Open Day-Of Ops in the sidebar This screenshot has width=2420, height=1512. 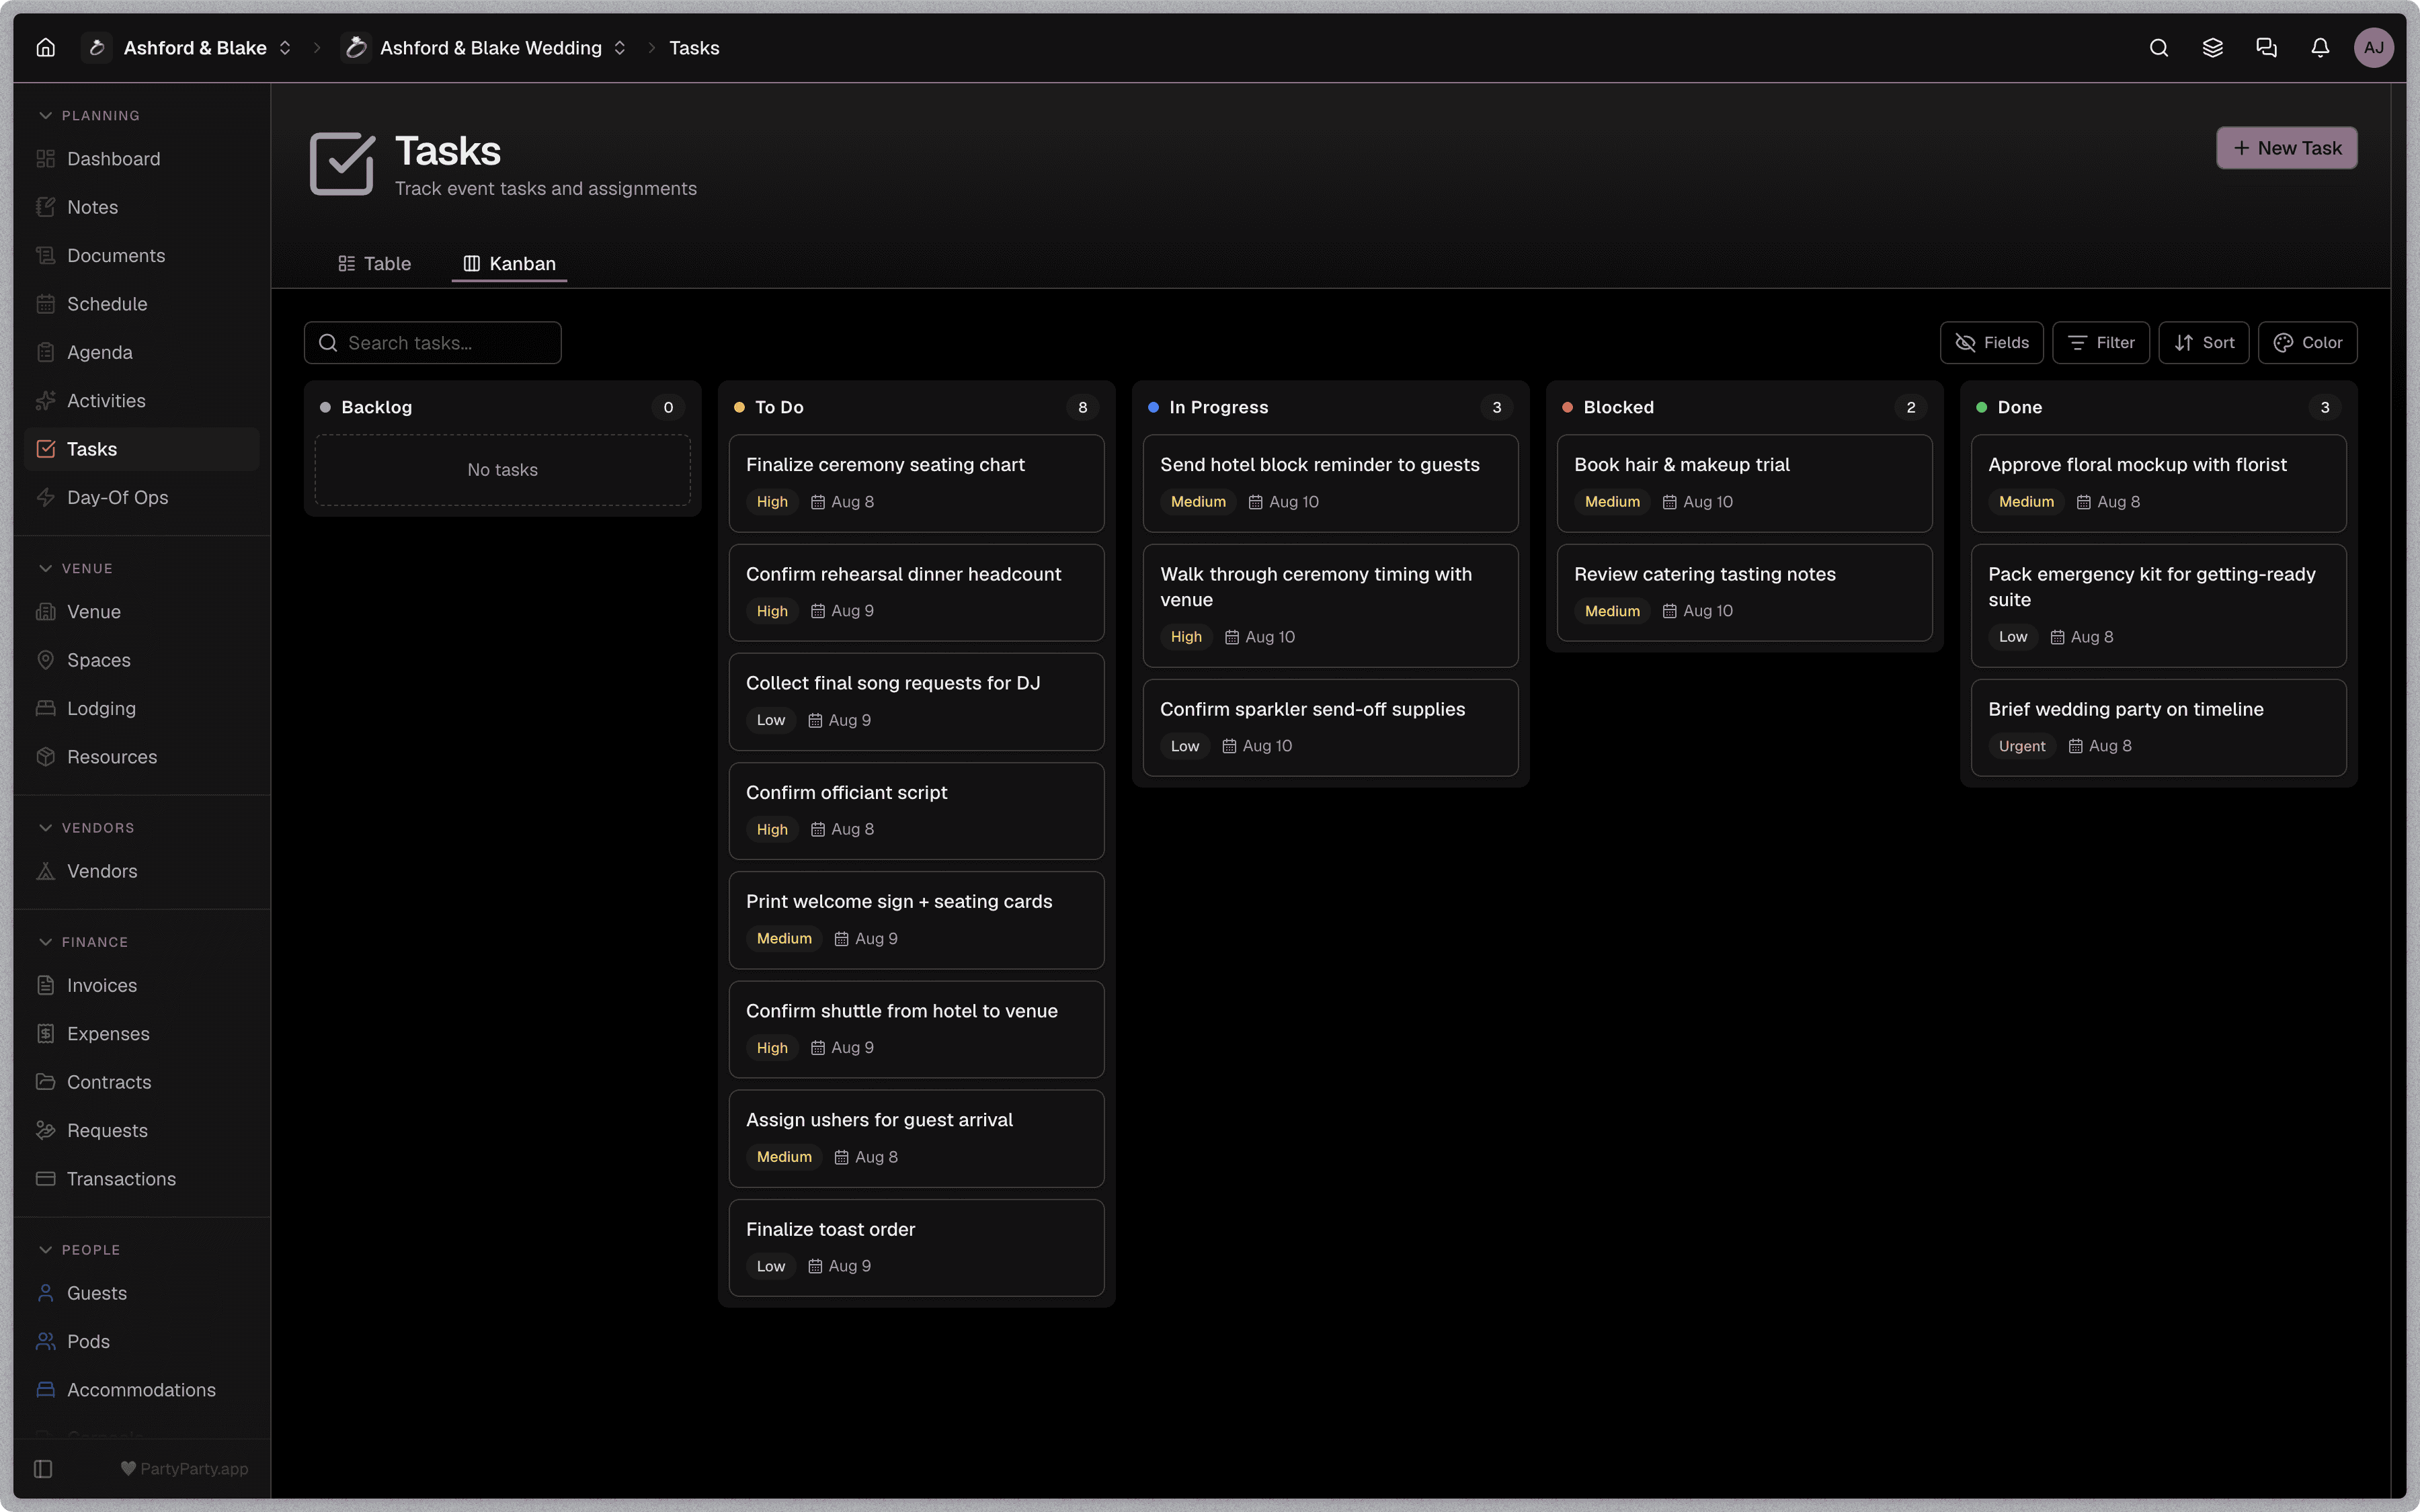click(141, 497)
